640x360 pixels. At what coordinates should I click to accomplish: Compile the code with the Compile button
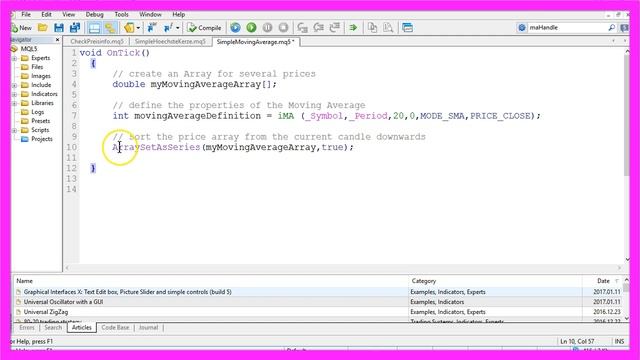tap(204, 28)
